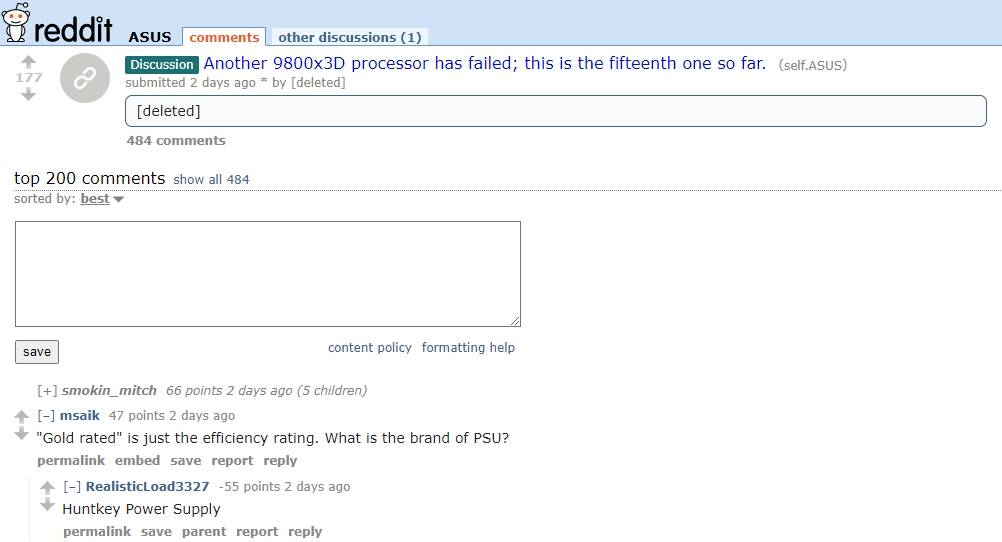Open the other discussions (1) tab
This screenshot has width=1002, height=542.
pos(349,37)
